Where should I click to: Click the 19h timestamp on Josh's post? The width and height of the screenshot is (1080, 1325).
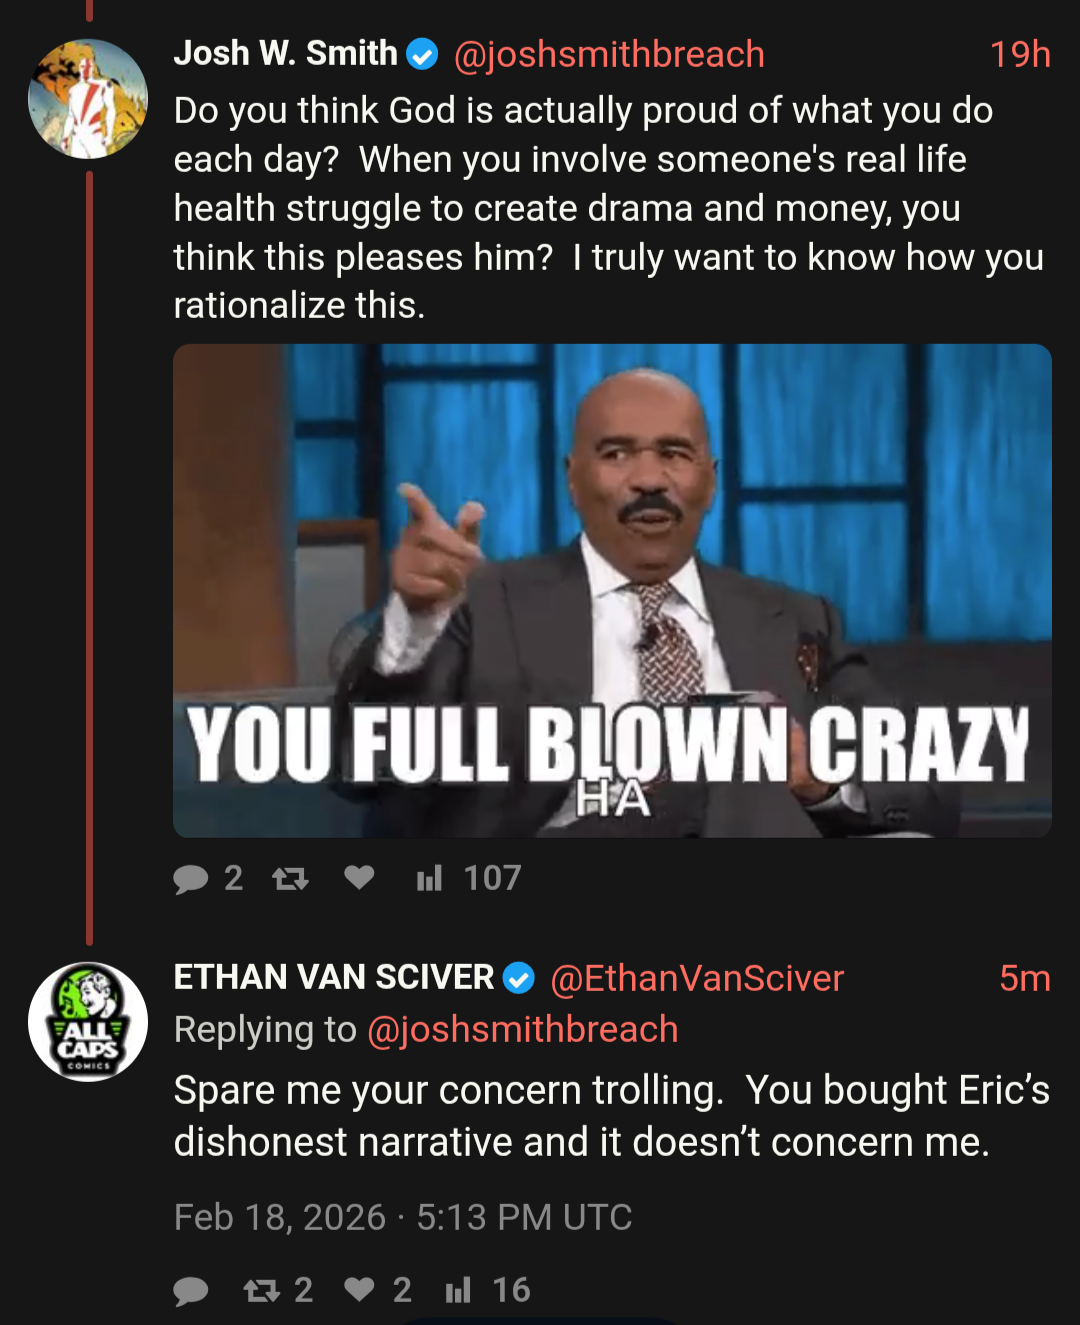click(x=1020, y=55)
